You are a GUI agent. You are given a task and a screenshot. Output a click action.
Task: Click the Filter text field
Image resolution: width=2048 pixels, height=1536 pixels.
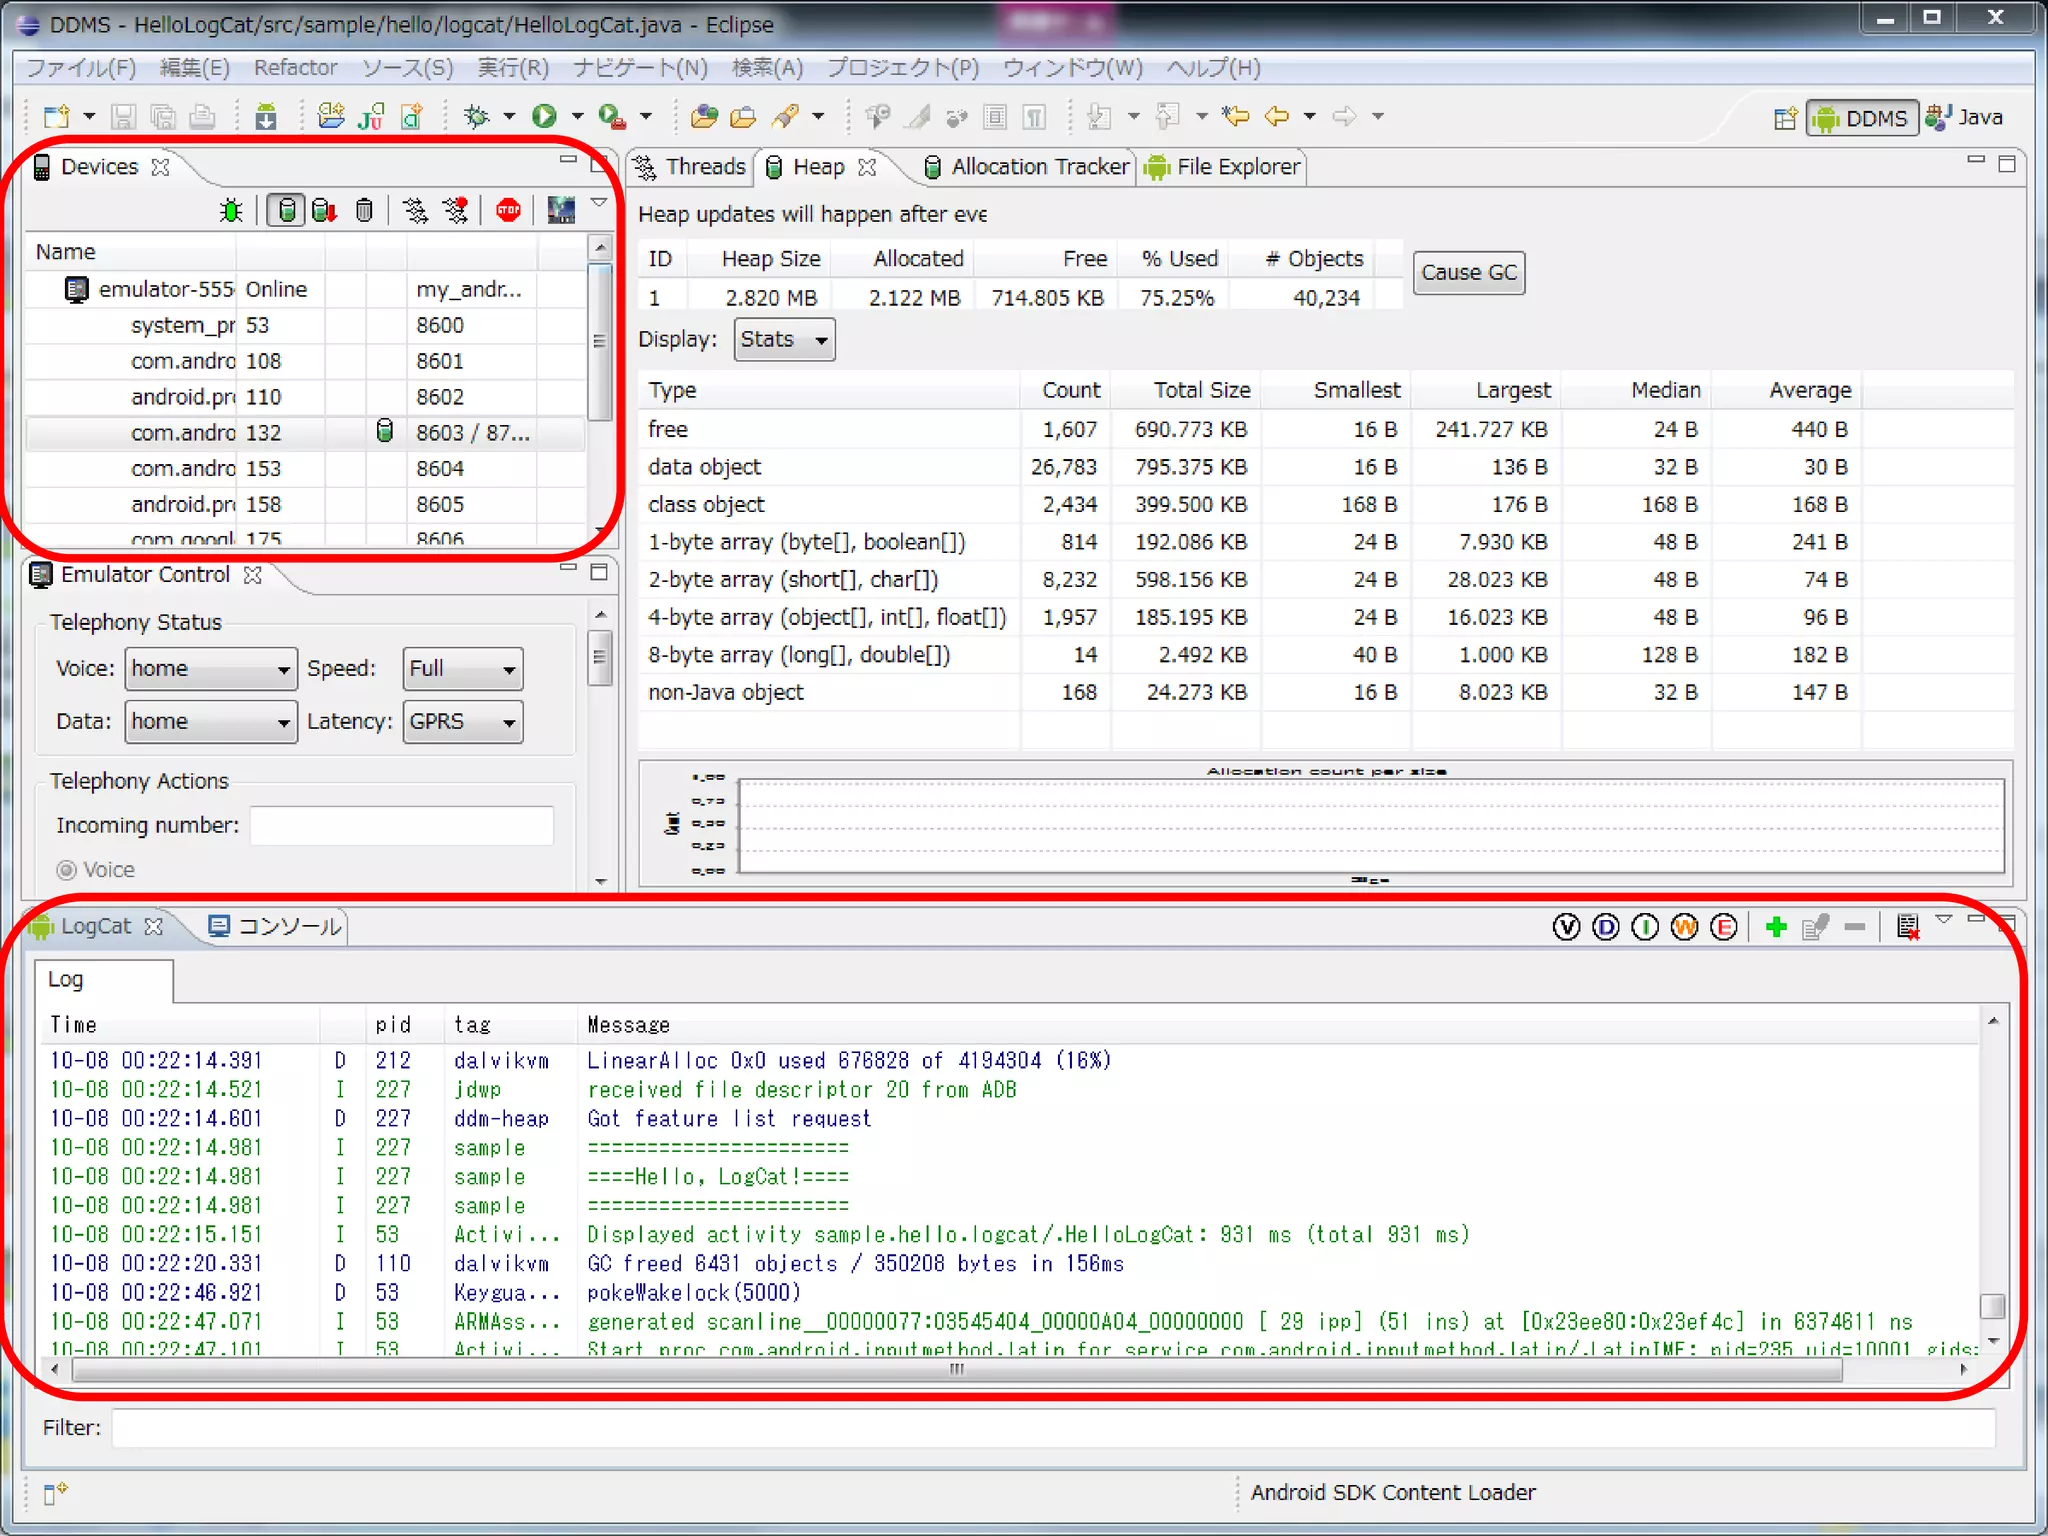pyautogui.click(x=1052, y=1428)
